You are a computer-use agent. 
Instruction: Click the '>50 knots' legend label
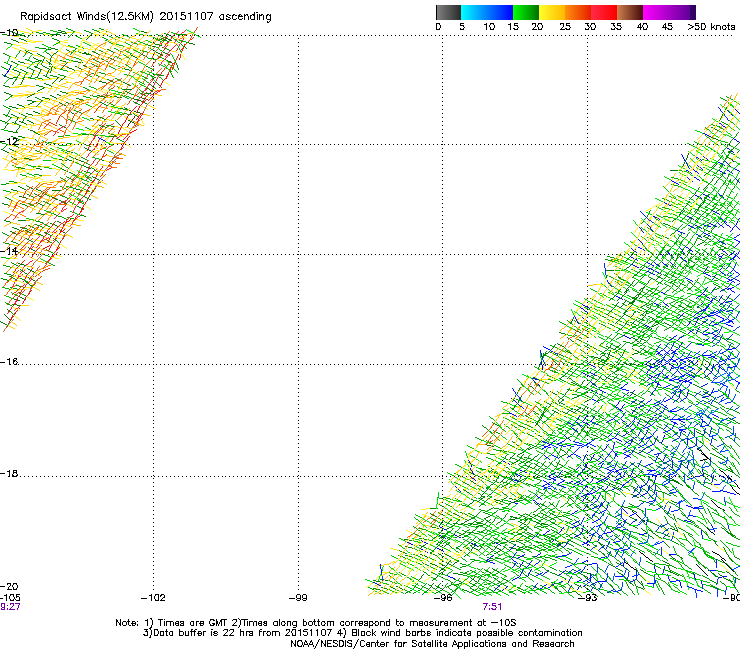(x=711, y=27)
